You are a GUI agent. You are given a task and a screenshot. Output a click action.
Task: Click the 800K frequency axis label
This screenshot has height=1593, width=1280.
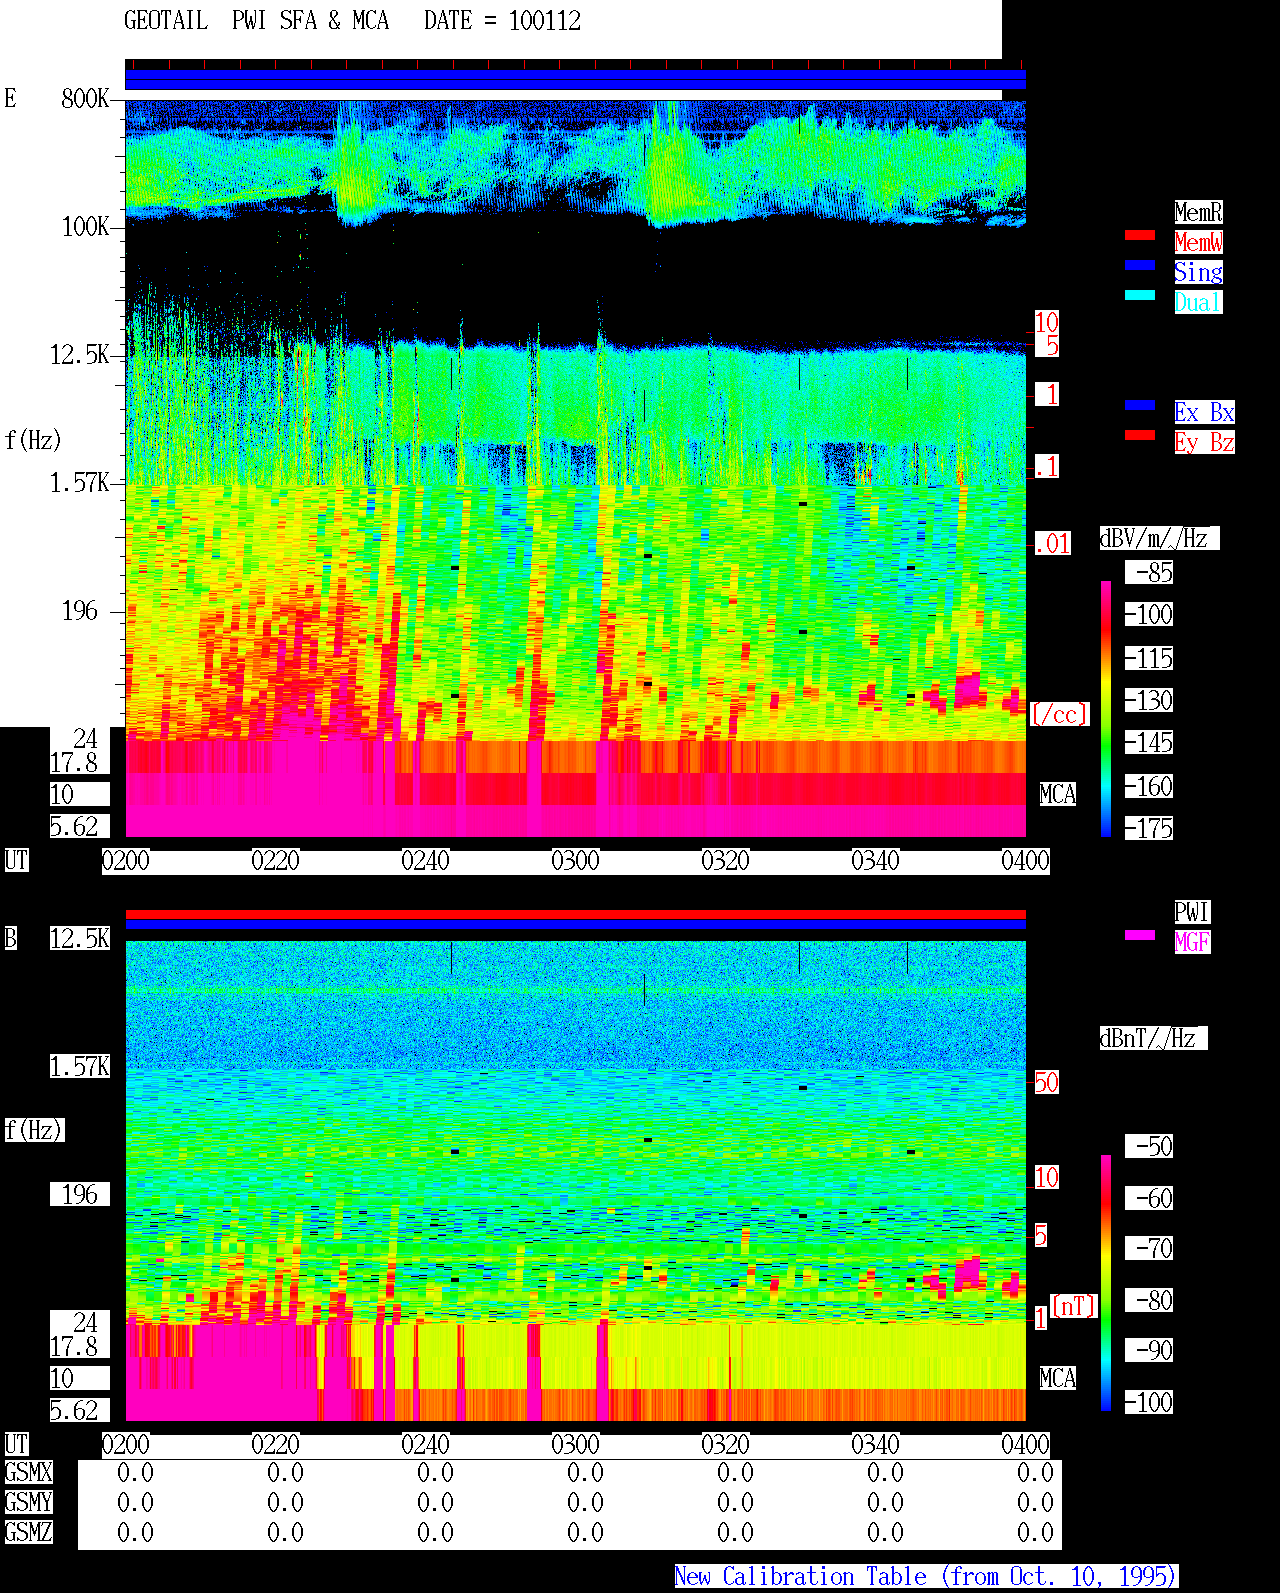point(85,98)
